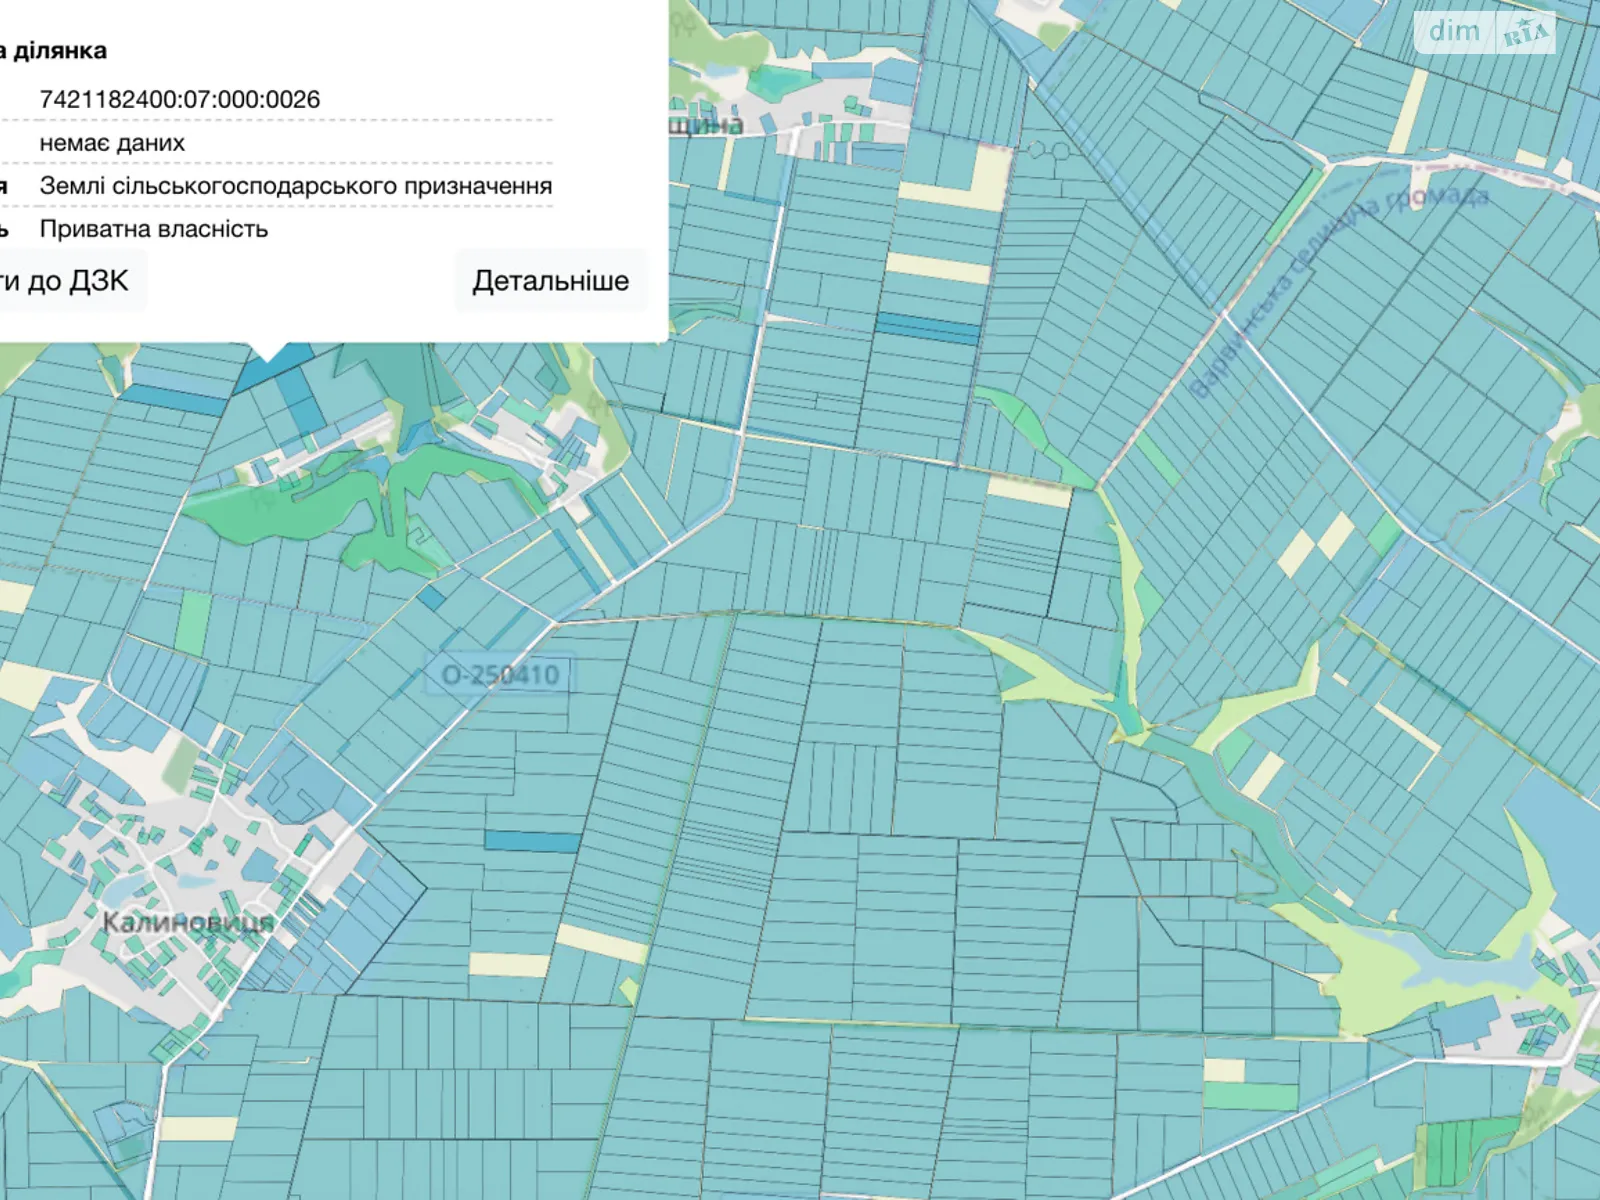Click the немає даних field value
Viewport: 1600px width, 1200px height.
pyautogui.click(x=112, y=143)
